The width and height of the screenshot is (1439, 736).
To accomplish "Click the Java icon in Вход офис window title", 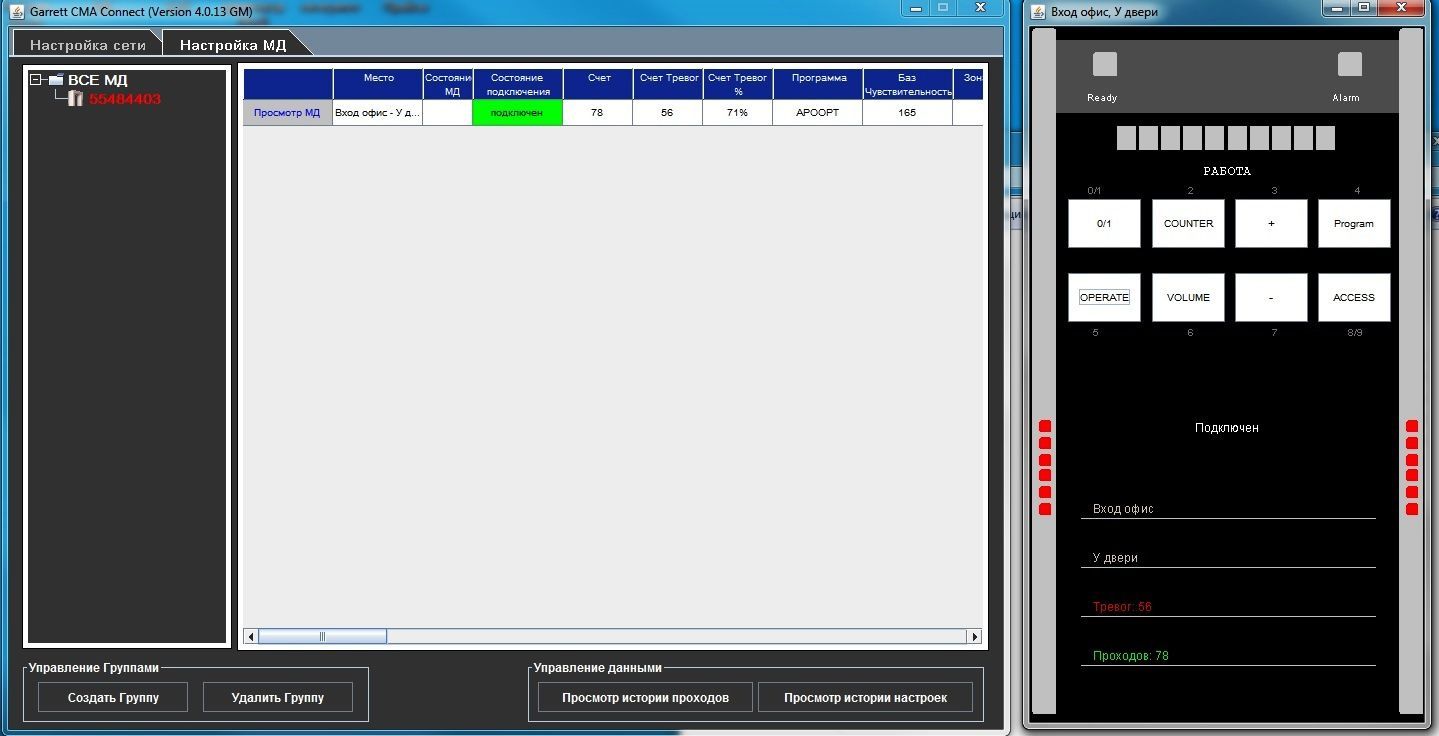I will [x=1039, y=12].
